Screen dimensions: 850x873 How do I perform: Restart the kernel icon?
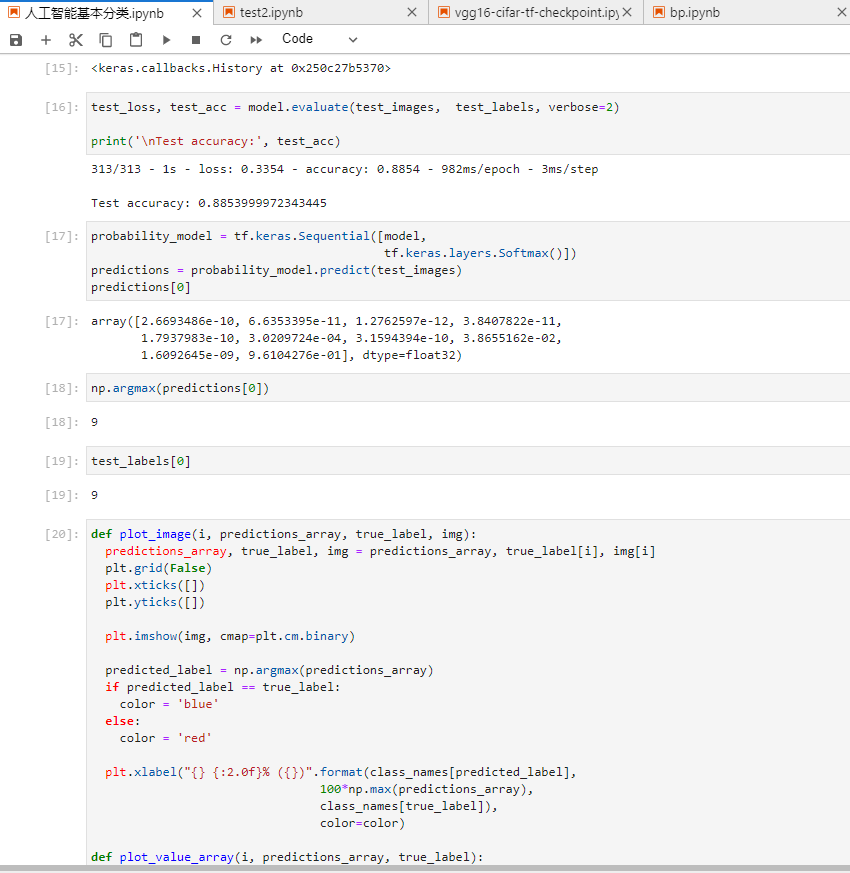[226, 40]
